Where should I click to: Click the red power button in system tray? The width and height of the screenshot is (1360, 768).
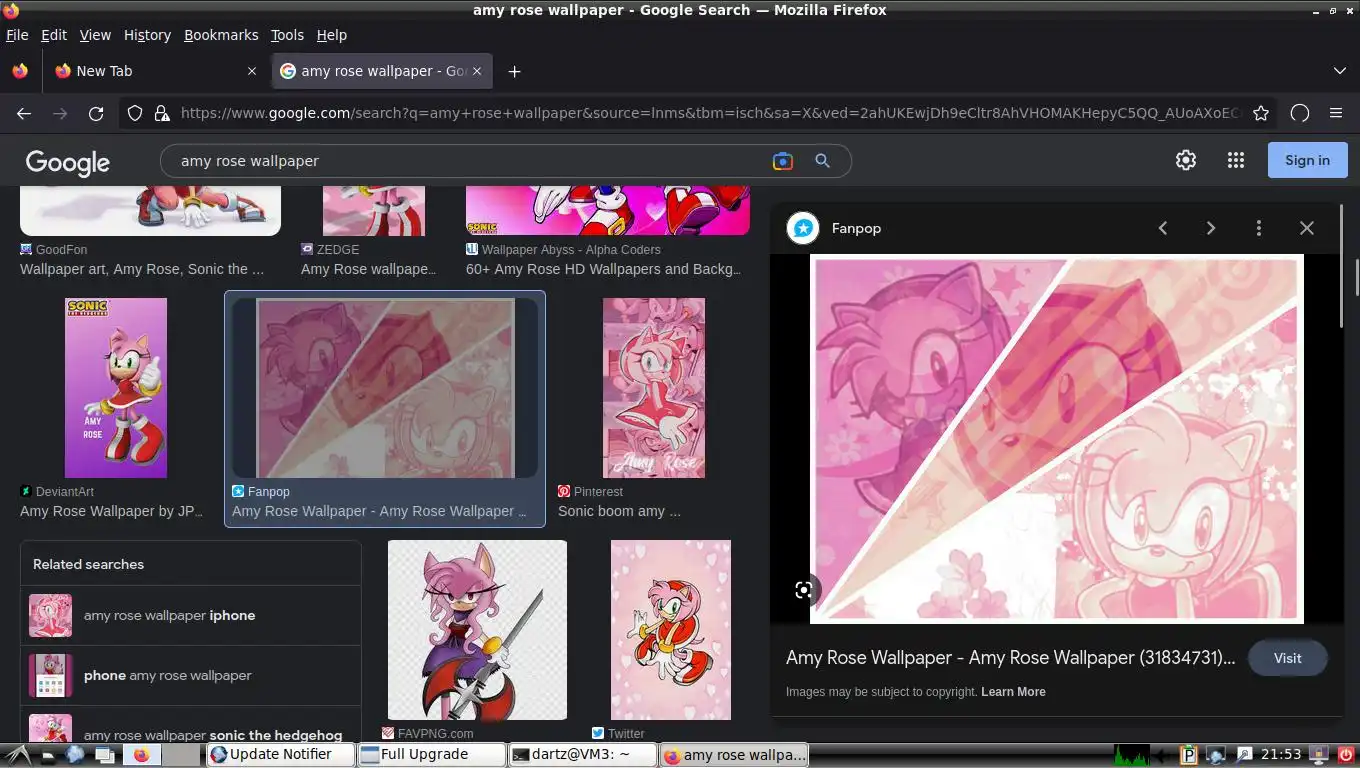point(1346,755)
